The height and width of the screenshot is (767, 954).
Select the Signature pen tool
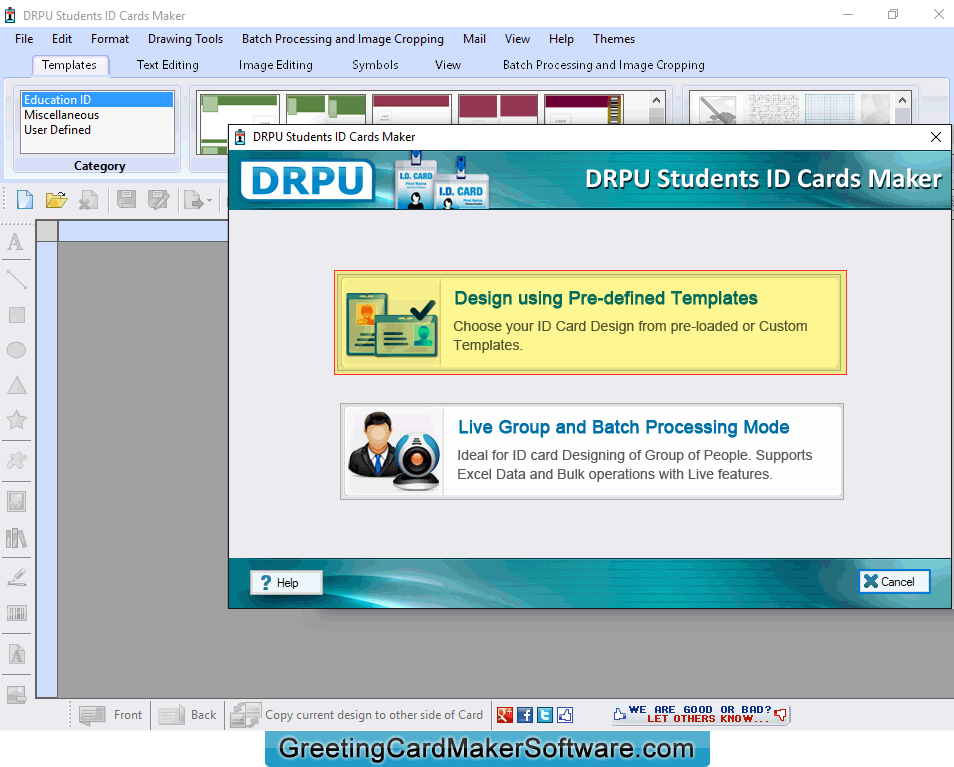click(16, 577)
